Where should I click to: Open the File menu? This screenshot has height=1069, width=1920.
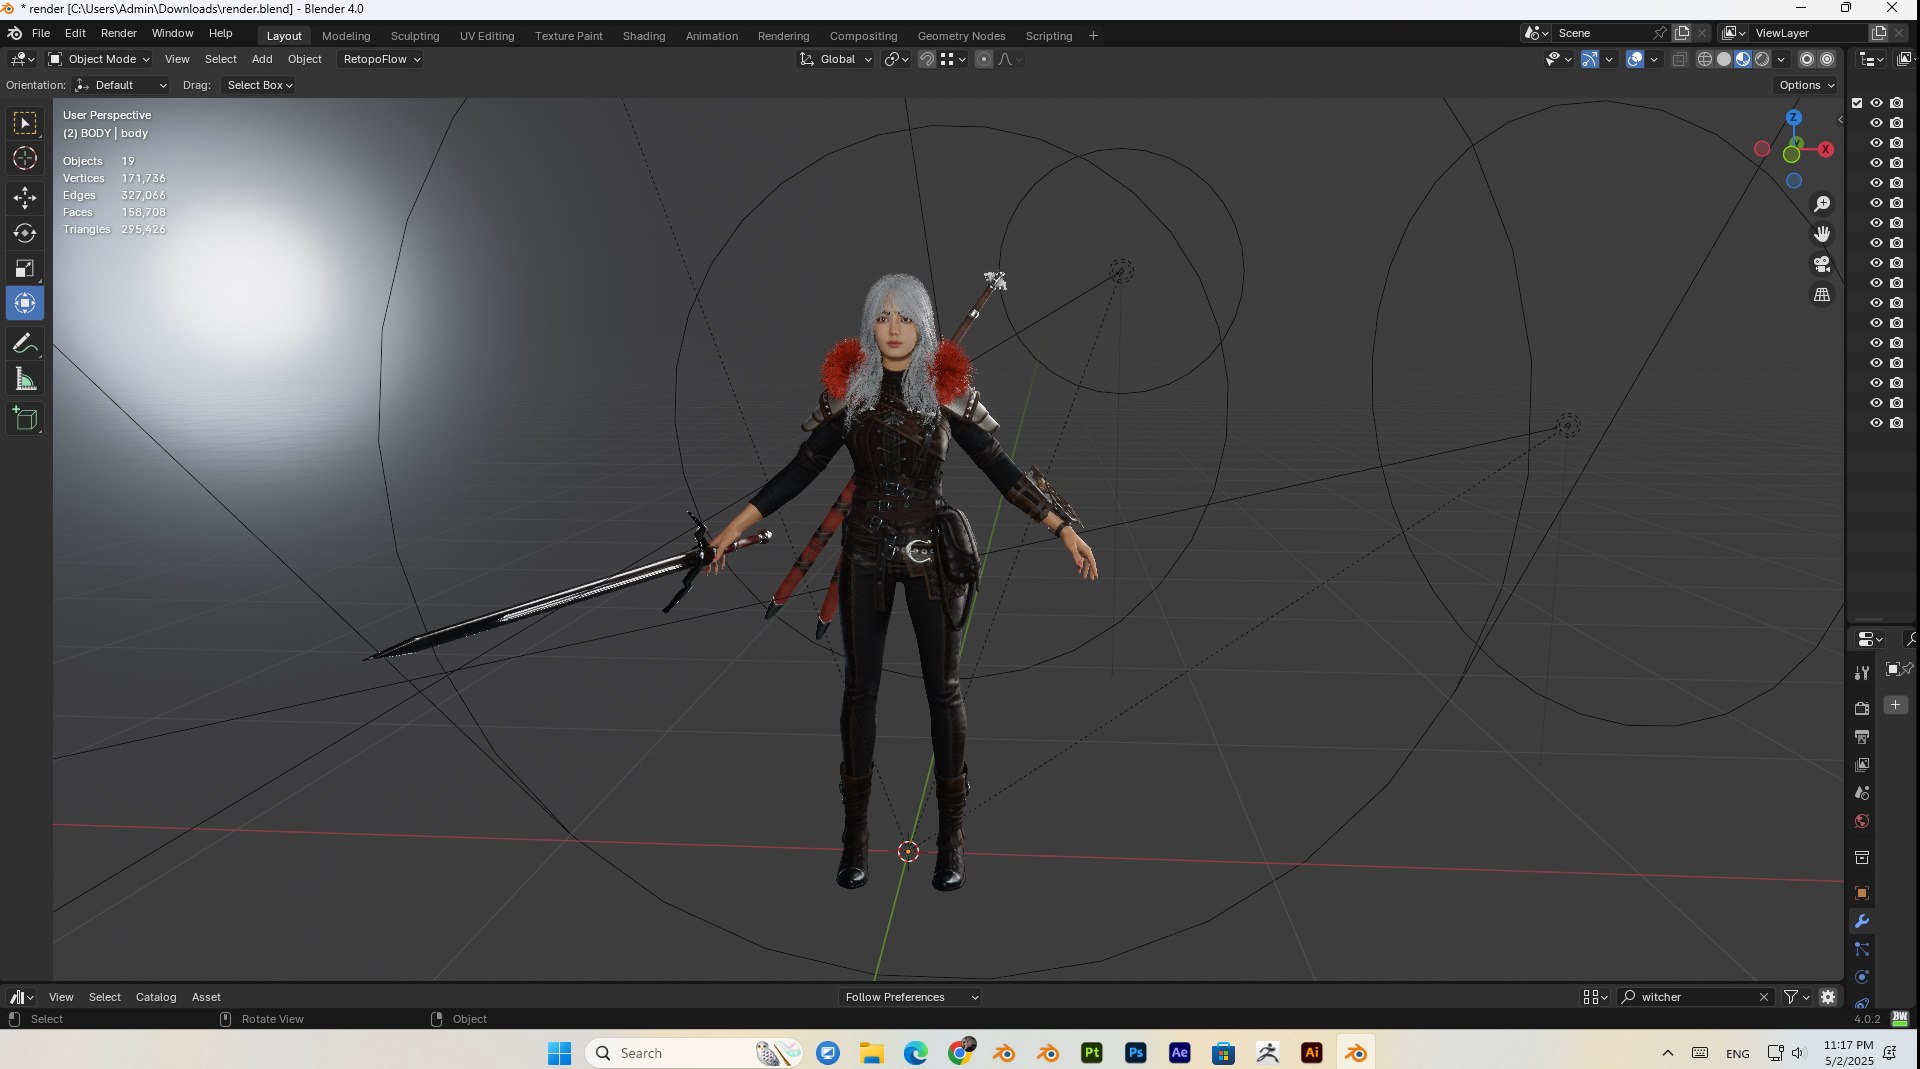41,33
